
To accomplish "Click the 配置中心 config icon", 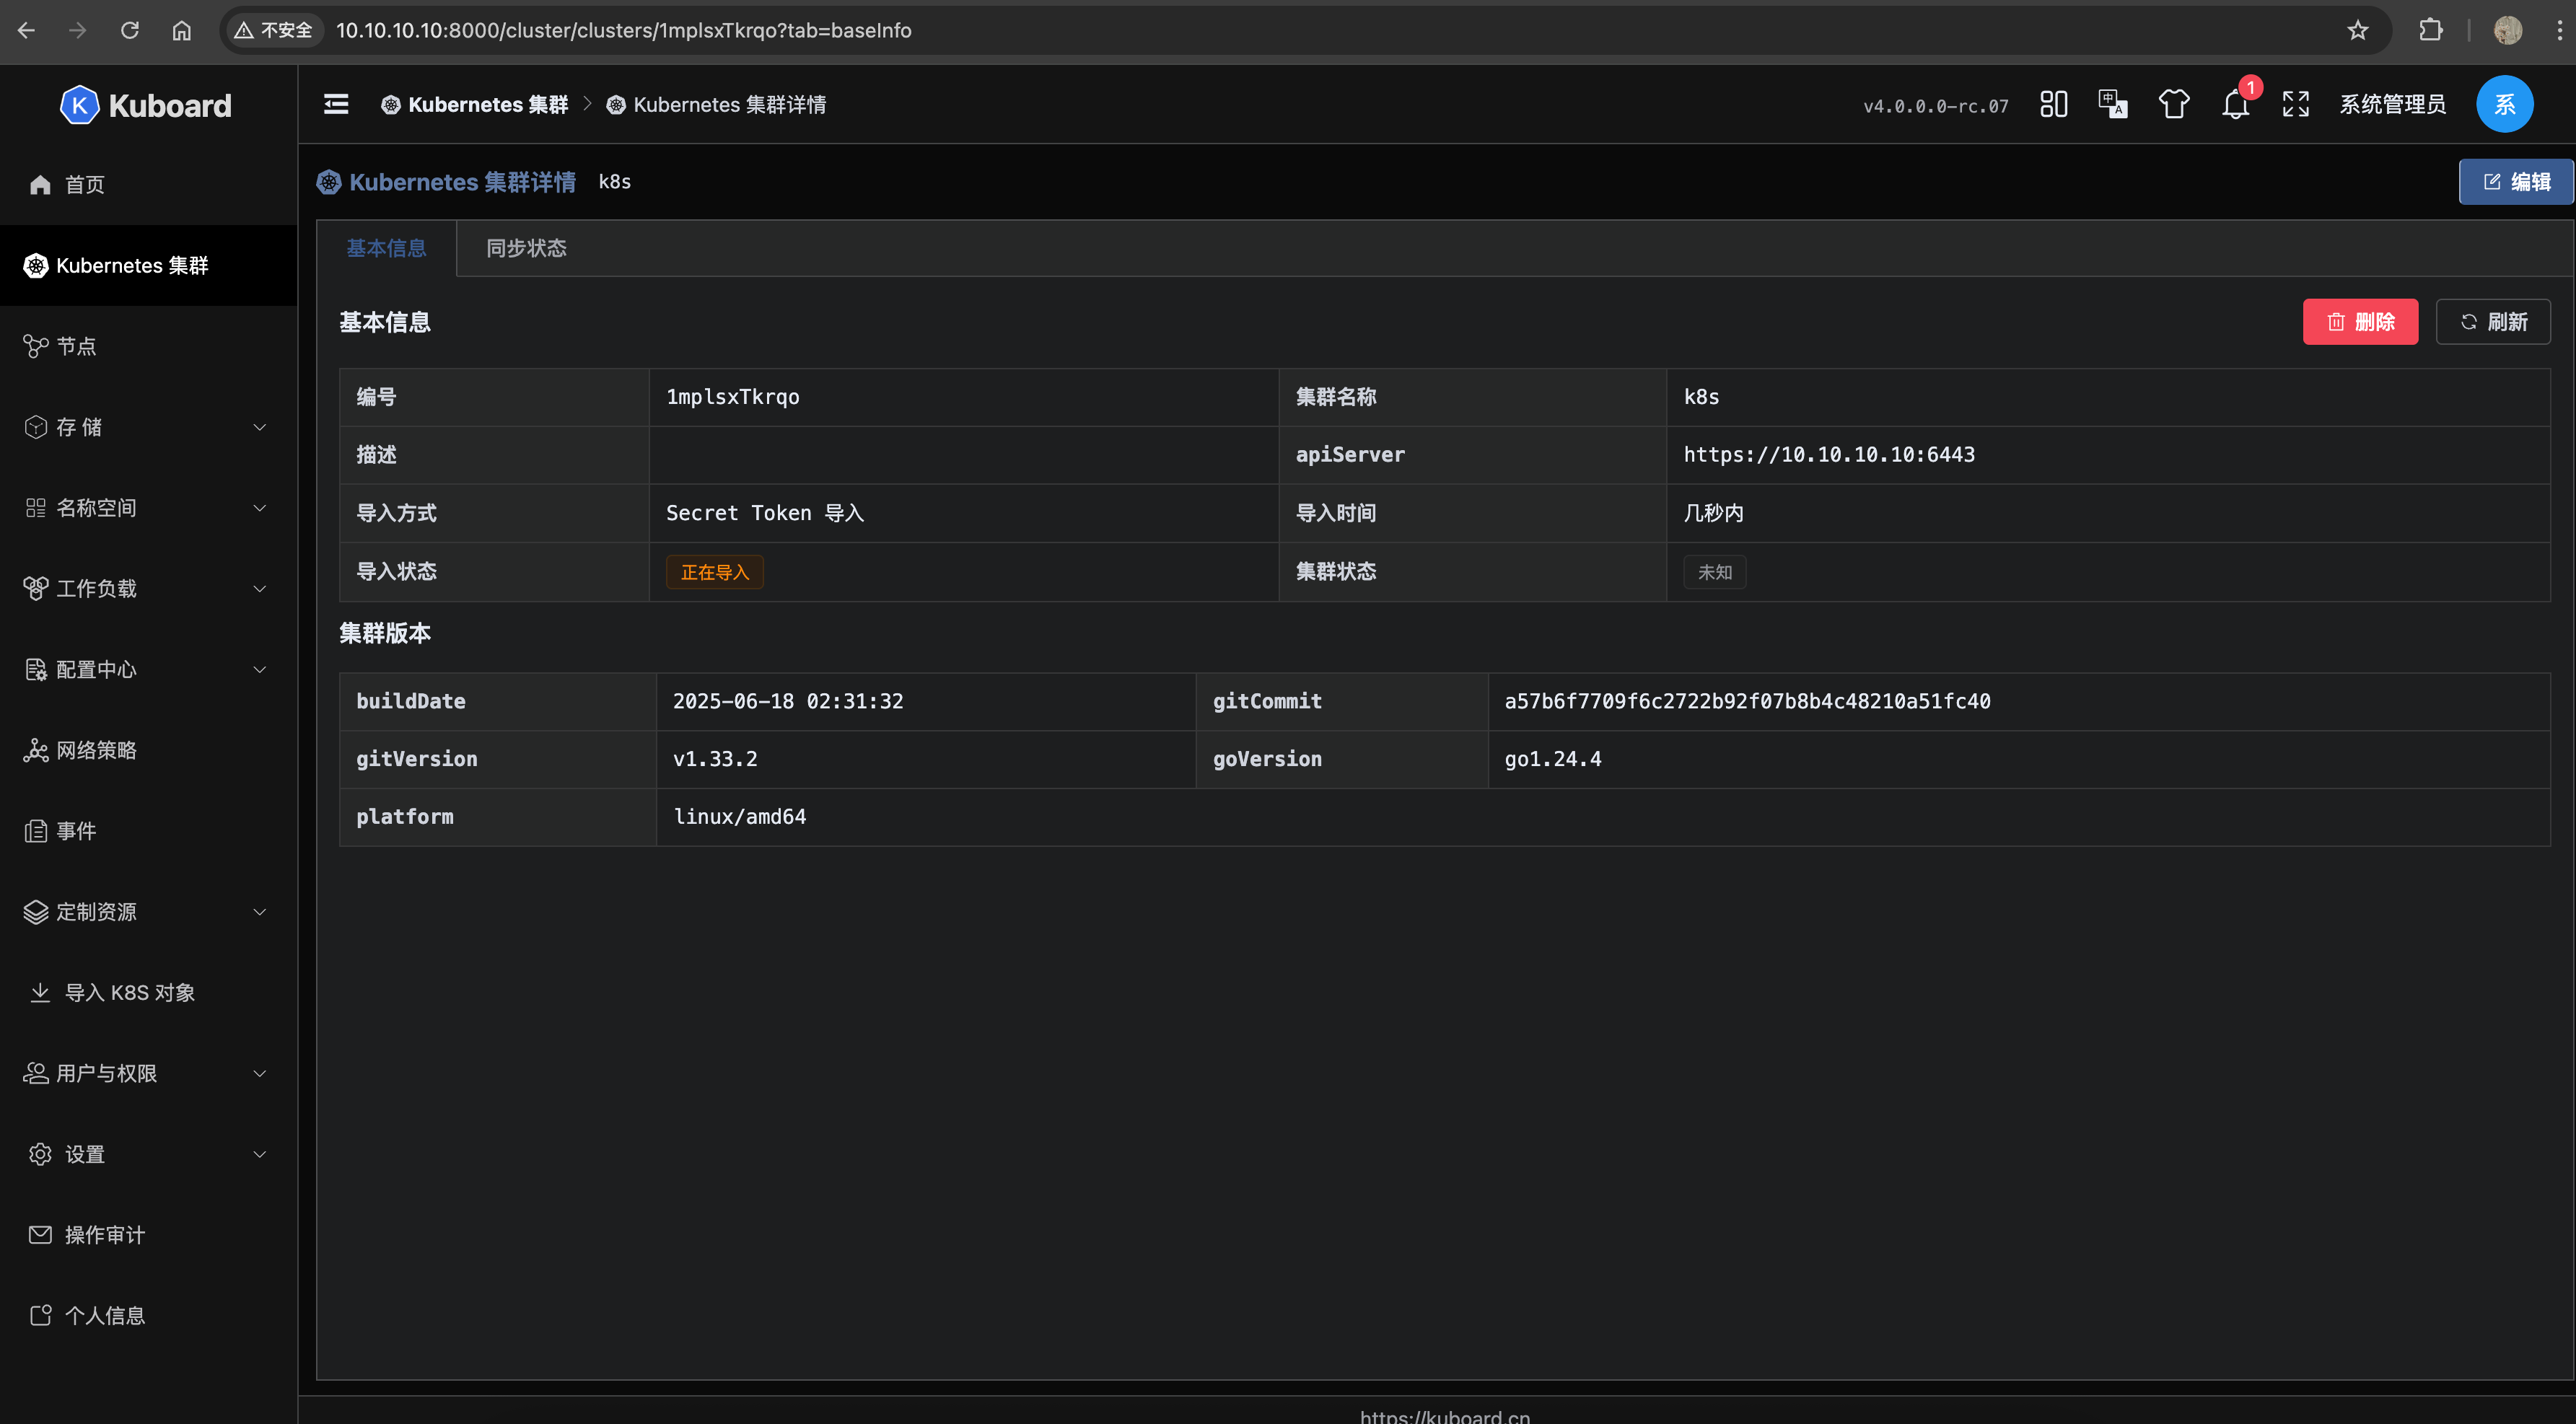I will 36,669.
